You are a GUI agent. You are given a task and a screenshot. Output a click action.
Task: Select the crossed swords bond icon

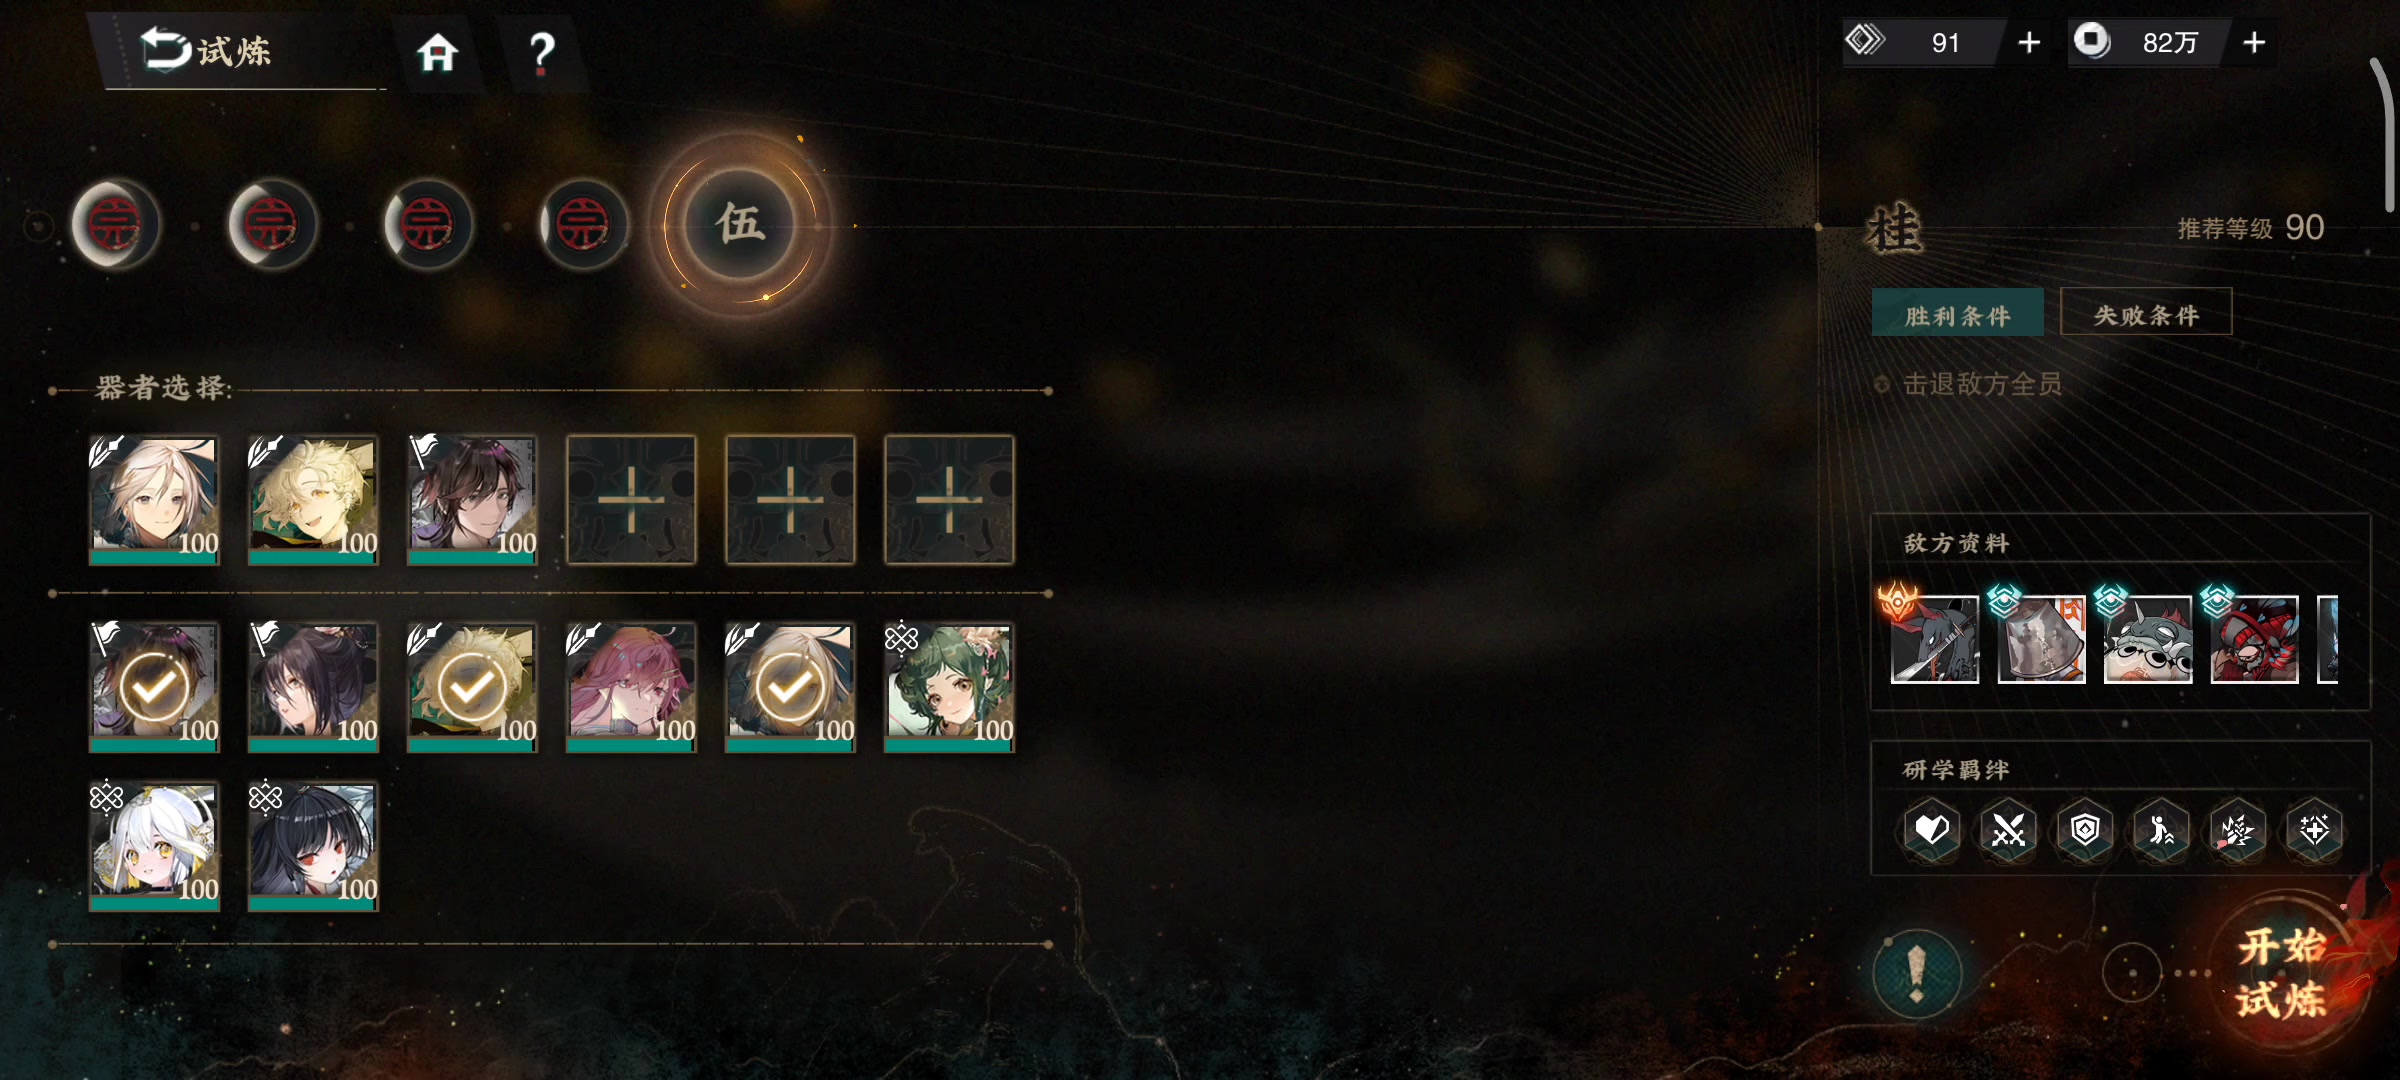coord(2008,829)
